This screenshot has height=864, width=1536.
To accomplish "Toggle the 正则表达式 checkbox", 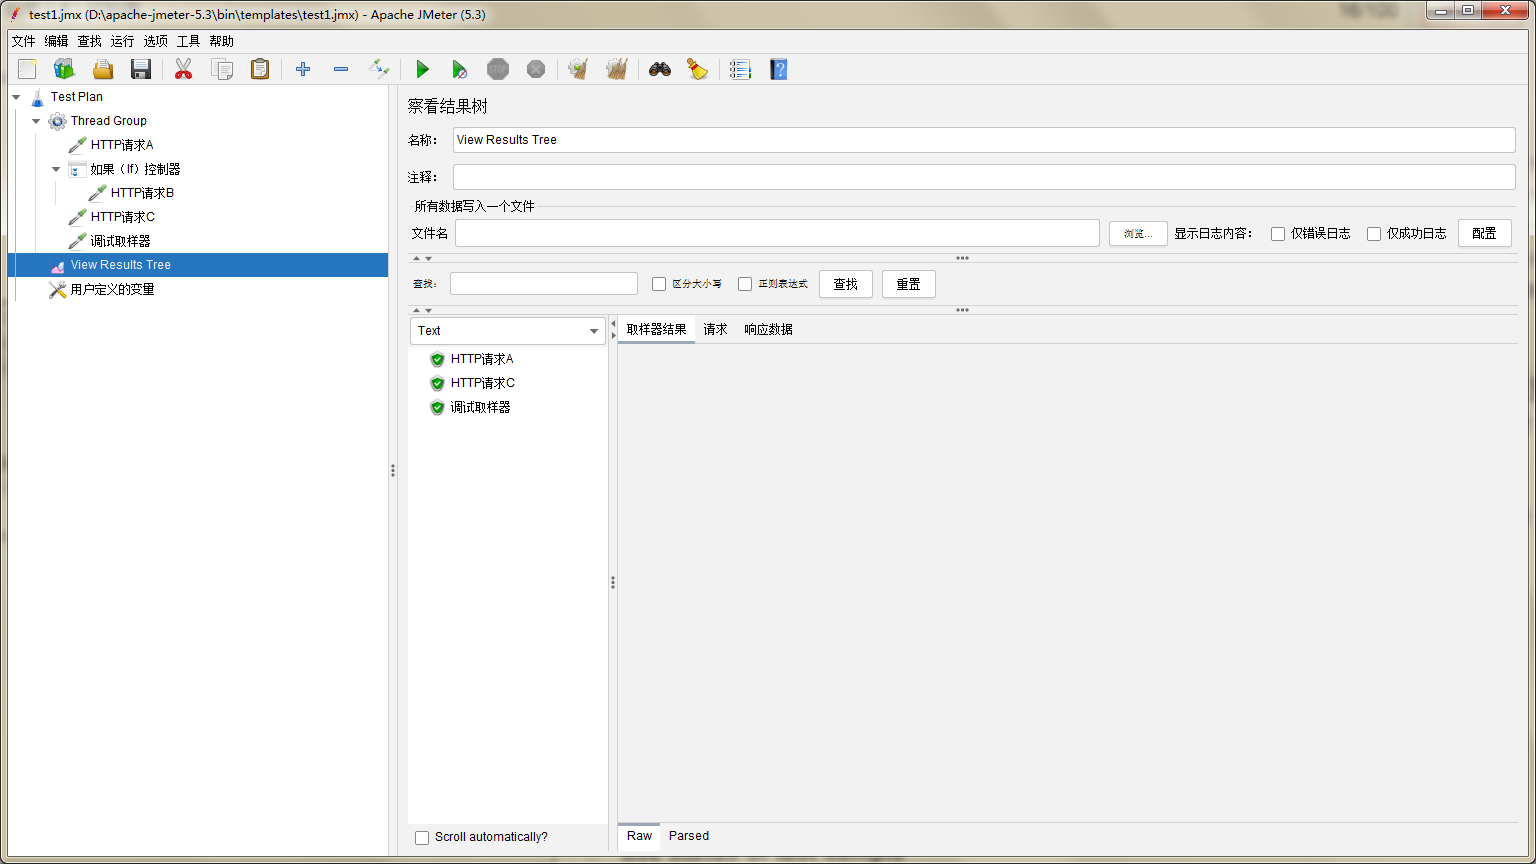I will [x=745, y=283].
